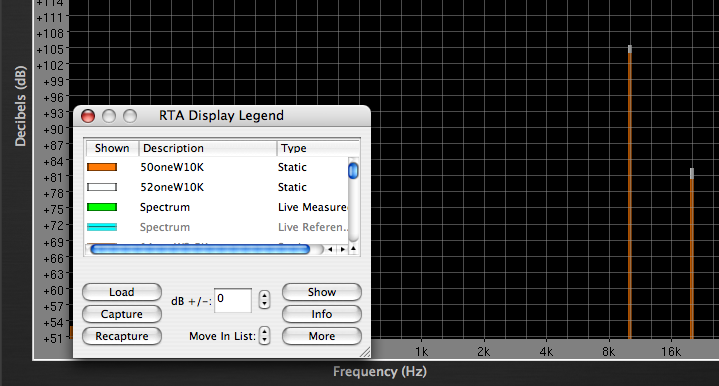Image resolution: width=719 pixels, height=386 pixels.
Task: Click the Static type of 50oneW10K
Action: click(292, 167)
